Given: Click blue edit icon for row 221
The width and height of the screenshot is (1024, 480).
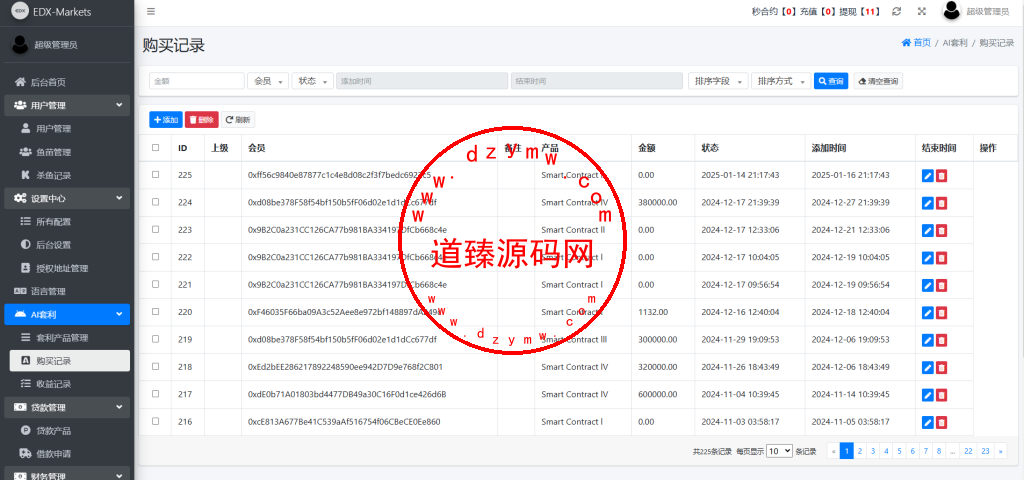Looking at the screenshot, I should point(927,286).
